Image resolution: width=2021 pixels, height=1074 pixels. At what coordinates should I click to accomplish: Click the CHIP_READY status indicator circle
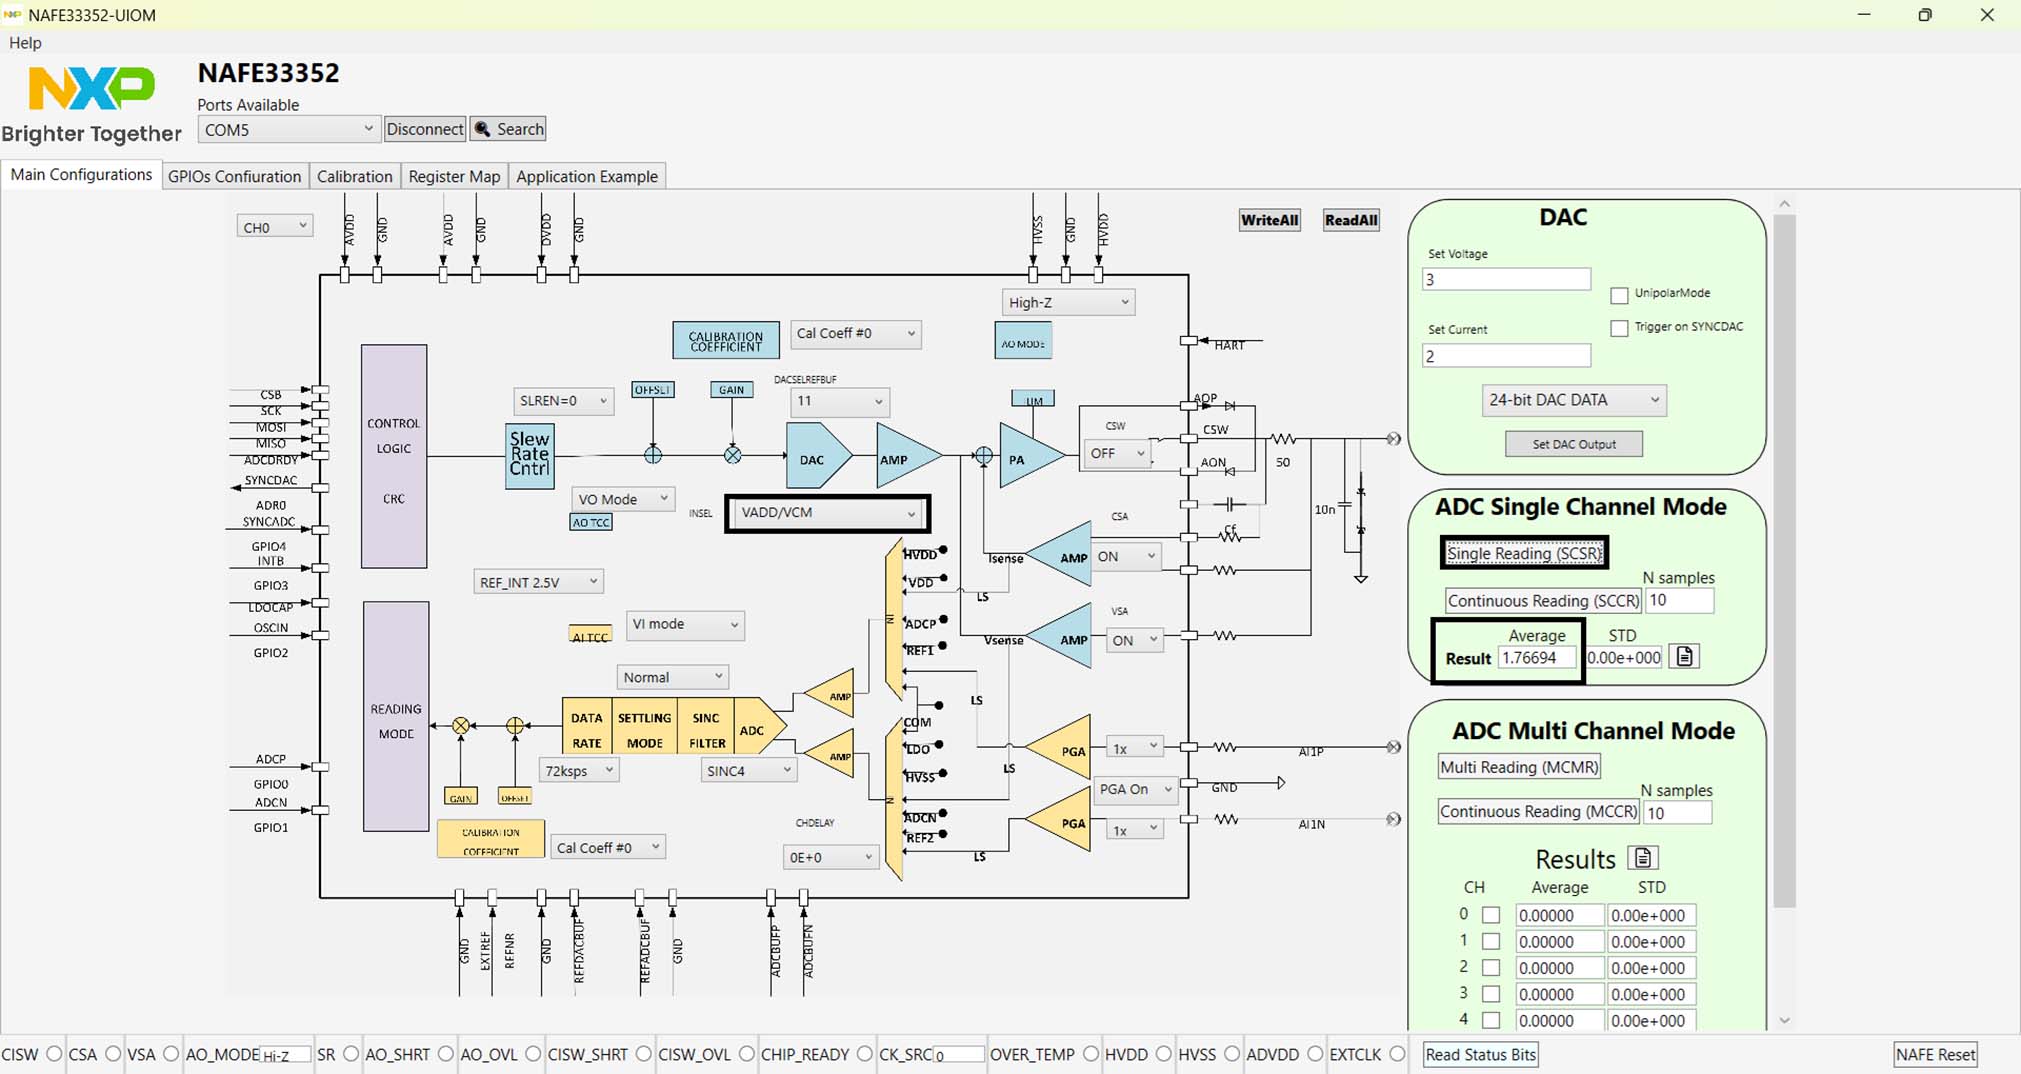[865, 1053]
